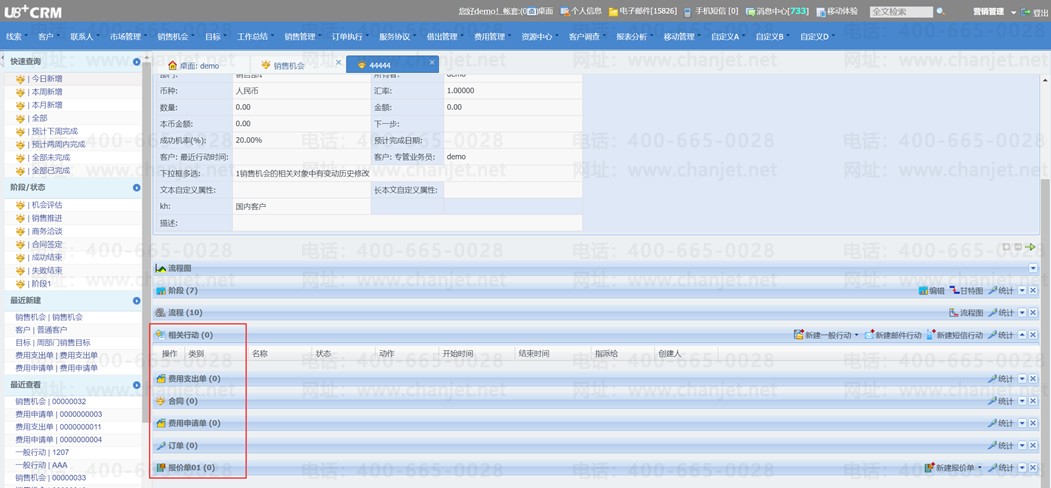The image size is (1051, 488).
Task: Click 新建报价单 in the 报价单01 section
Action: point(948,468)
